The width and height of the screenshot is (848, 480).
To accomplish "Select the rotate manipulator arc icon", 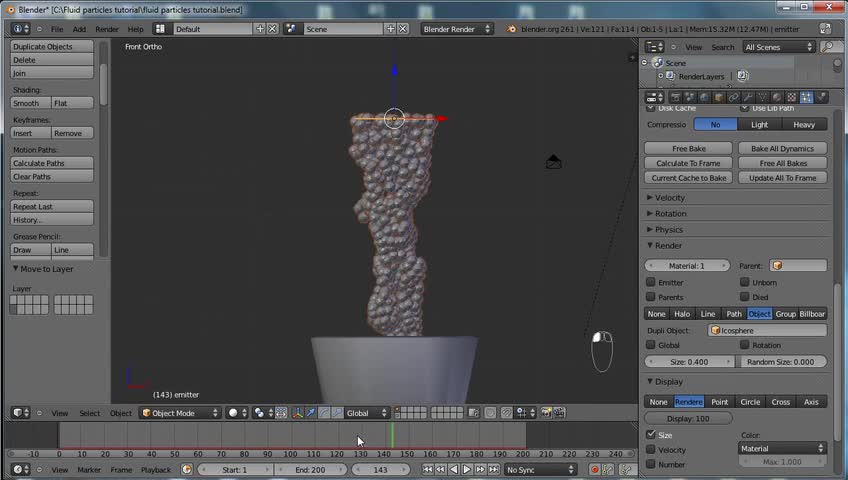I will click(324, 413).
